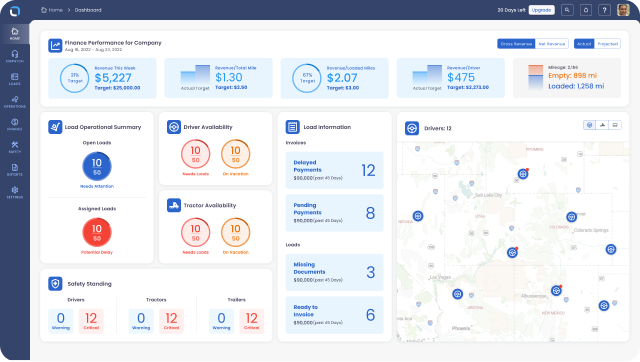
Task: Click the Load Operational Summary icon
Action: click(x=55, y=127)
